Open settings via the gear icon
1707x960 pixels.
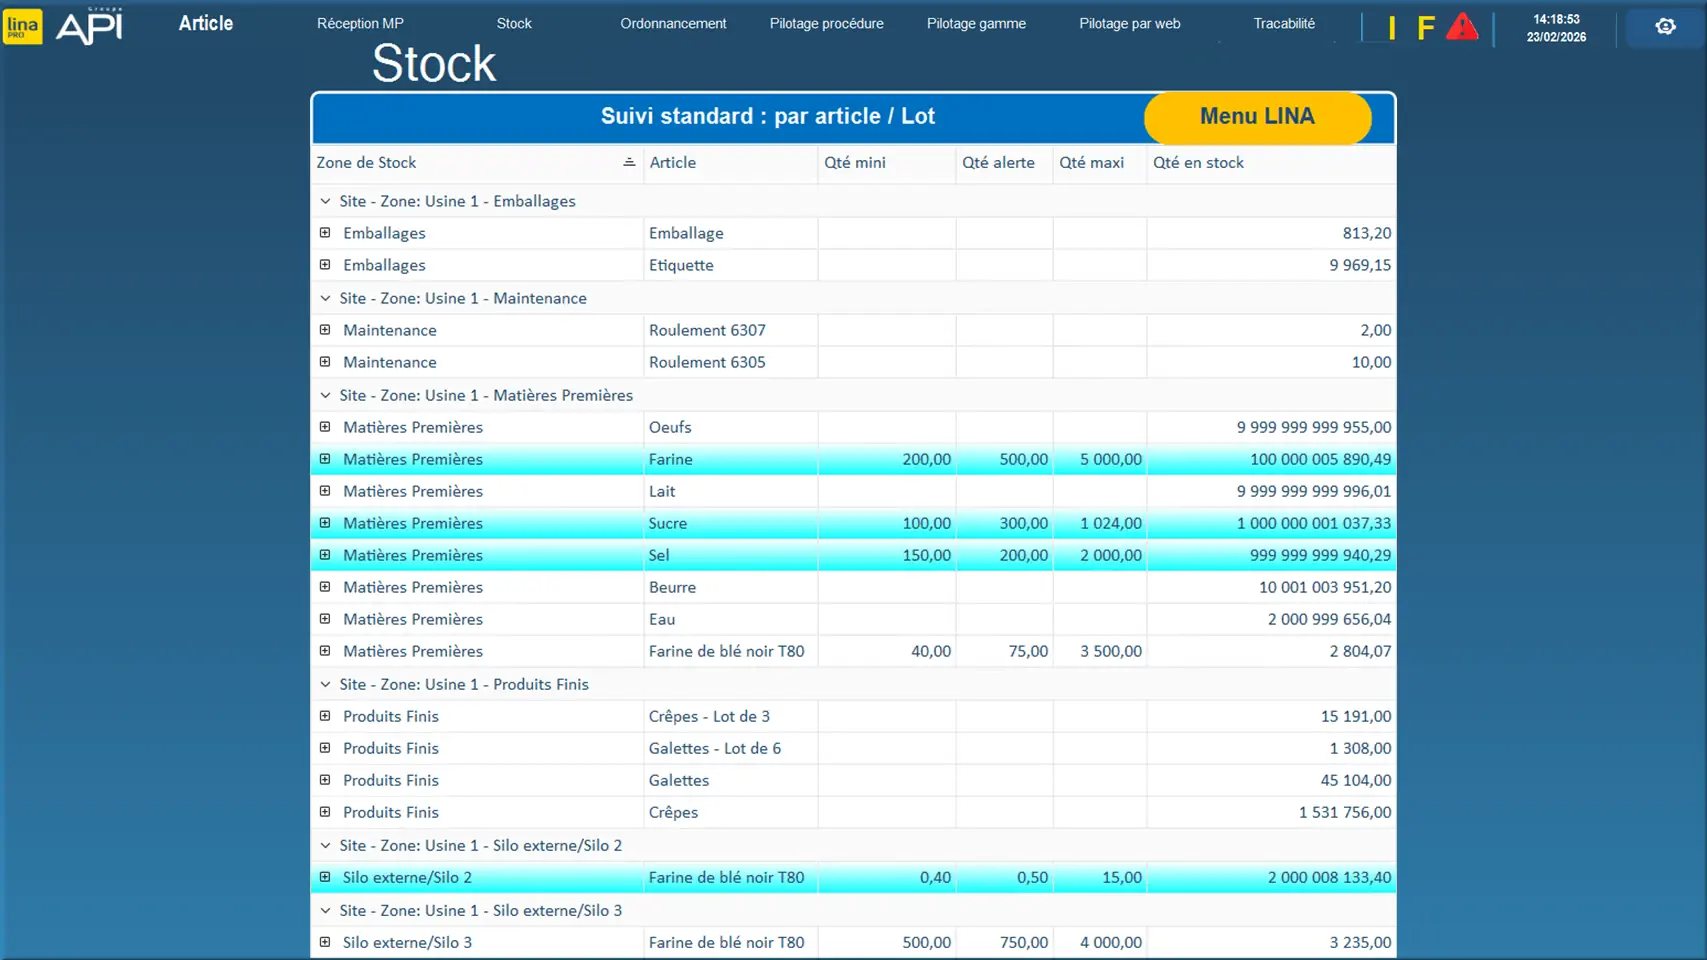1665,27
